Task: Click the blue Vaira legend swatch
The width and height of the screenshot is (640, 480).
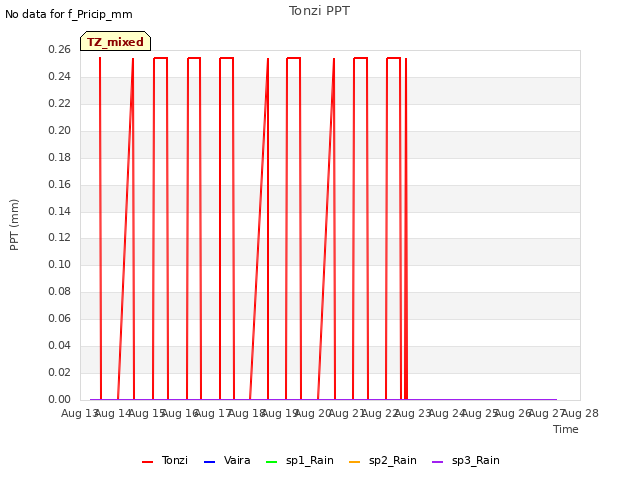Action: coord(209,462)
